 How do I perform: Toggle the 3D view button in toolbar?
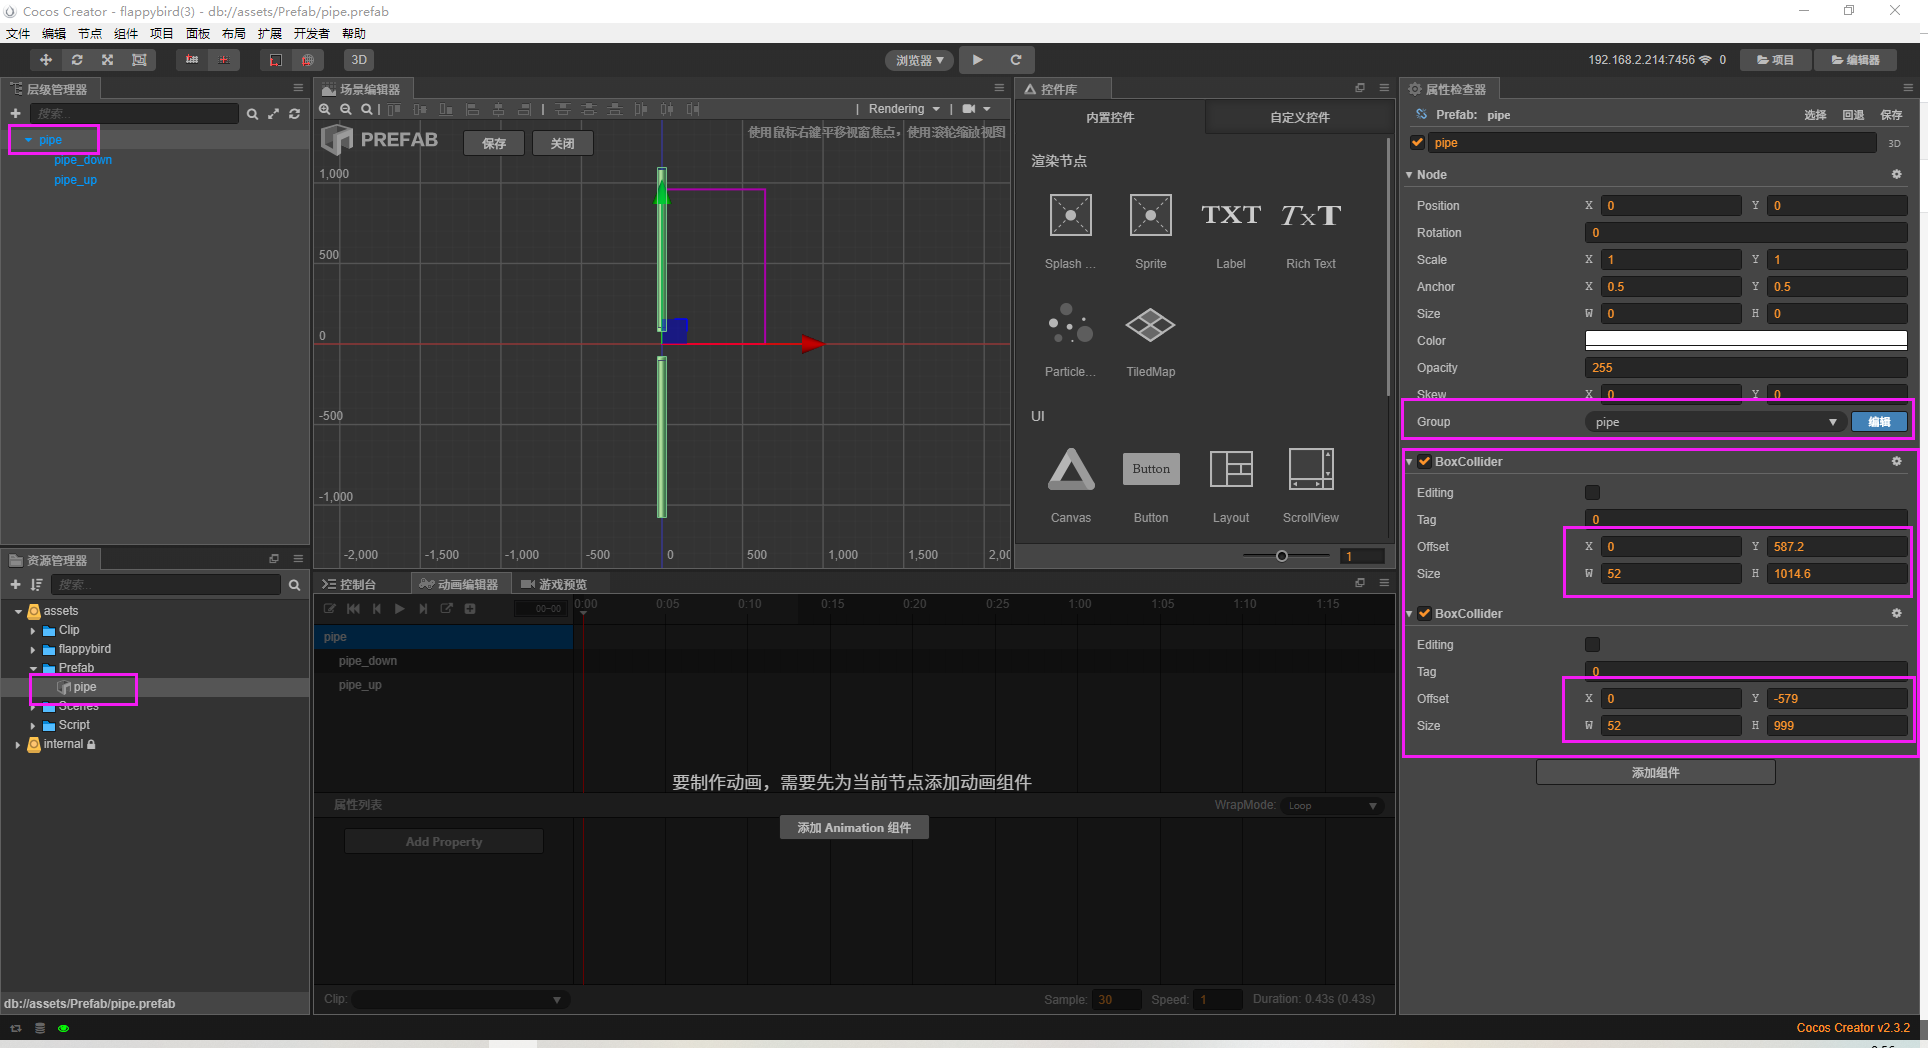359,60
